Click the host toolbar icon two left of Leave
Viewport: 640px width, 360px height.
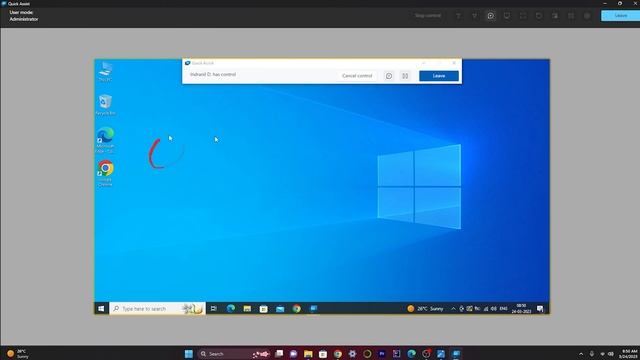pos(571,16)
